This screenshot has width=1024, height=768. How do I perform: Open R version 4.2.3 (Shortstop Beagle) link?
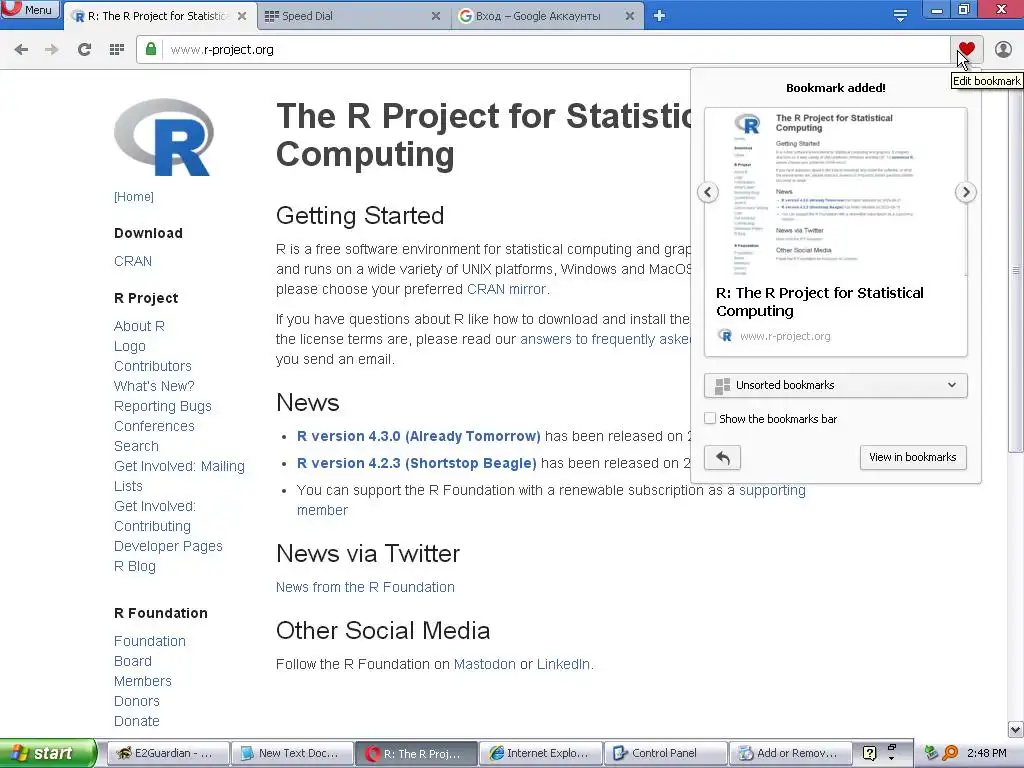point(417,463)
